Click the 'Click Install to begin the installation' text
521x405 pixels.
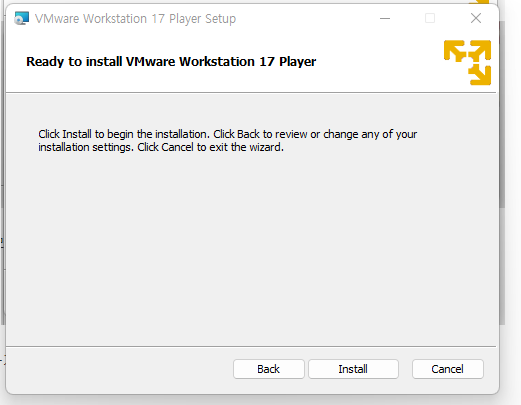[124, 134]
